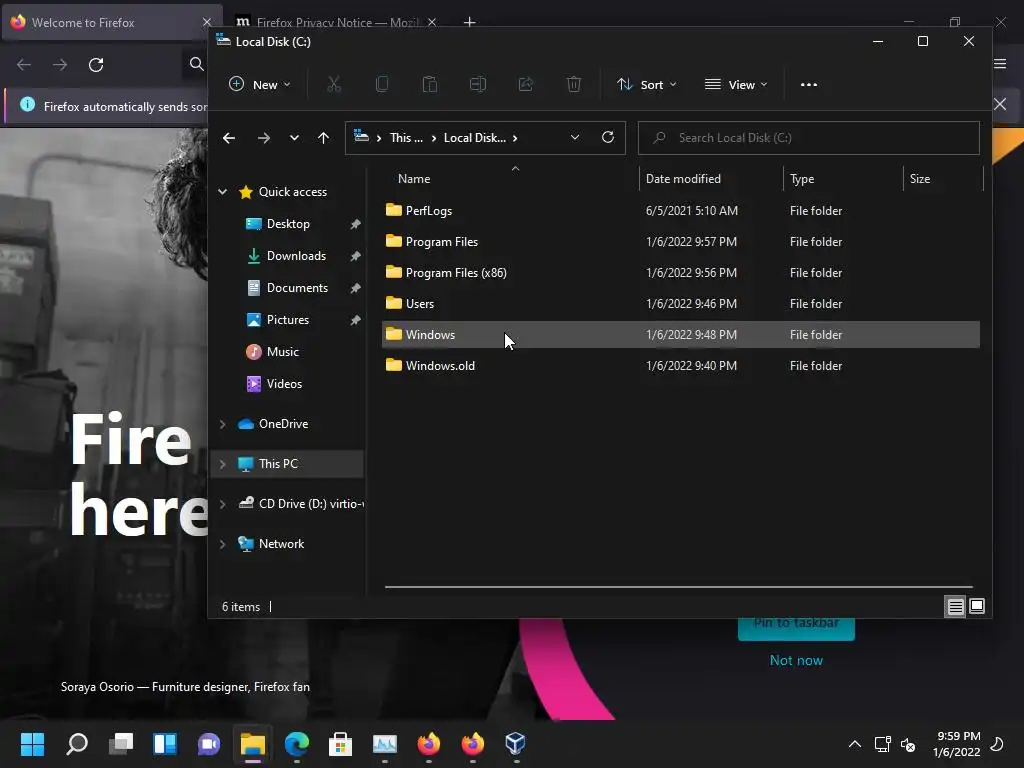Screen dimensions: 1024x768
Task: Expand the This PC tree node
Action: (x=223, y=464)
